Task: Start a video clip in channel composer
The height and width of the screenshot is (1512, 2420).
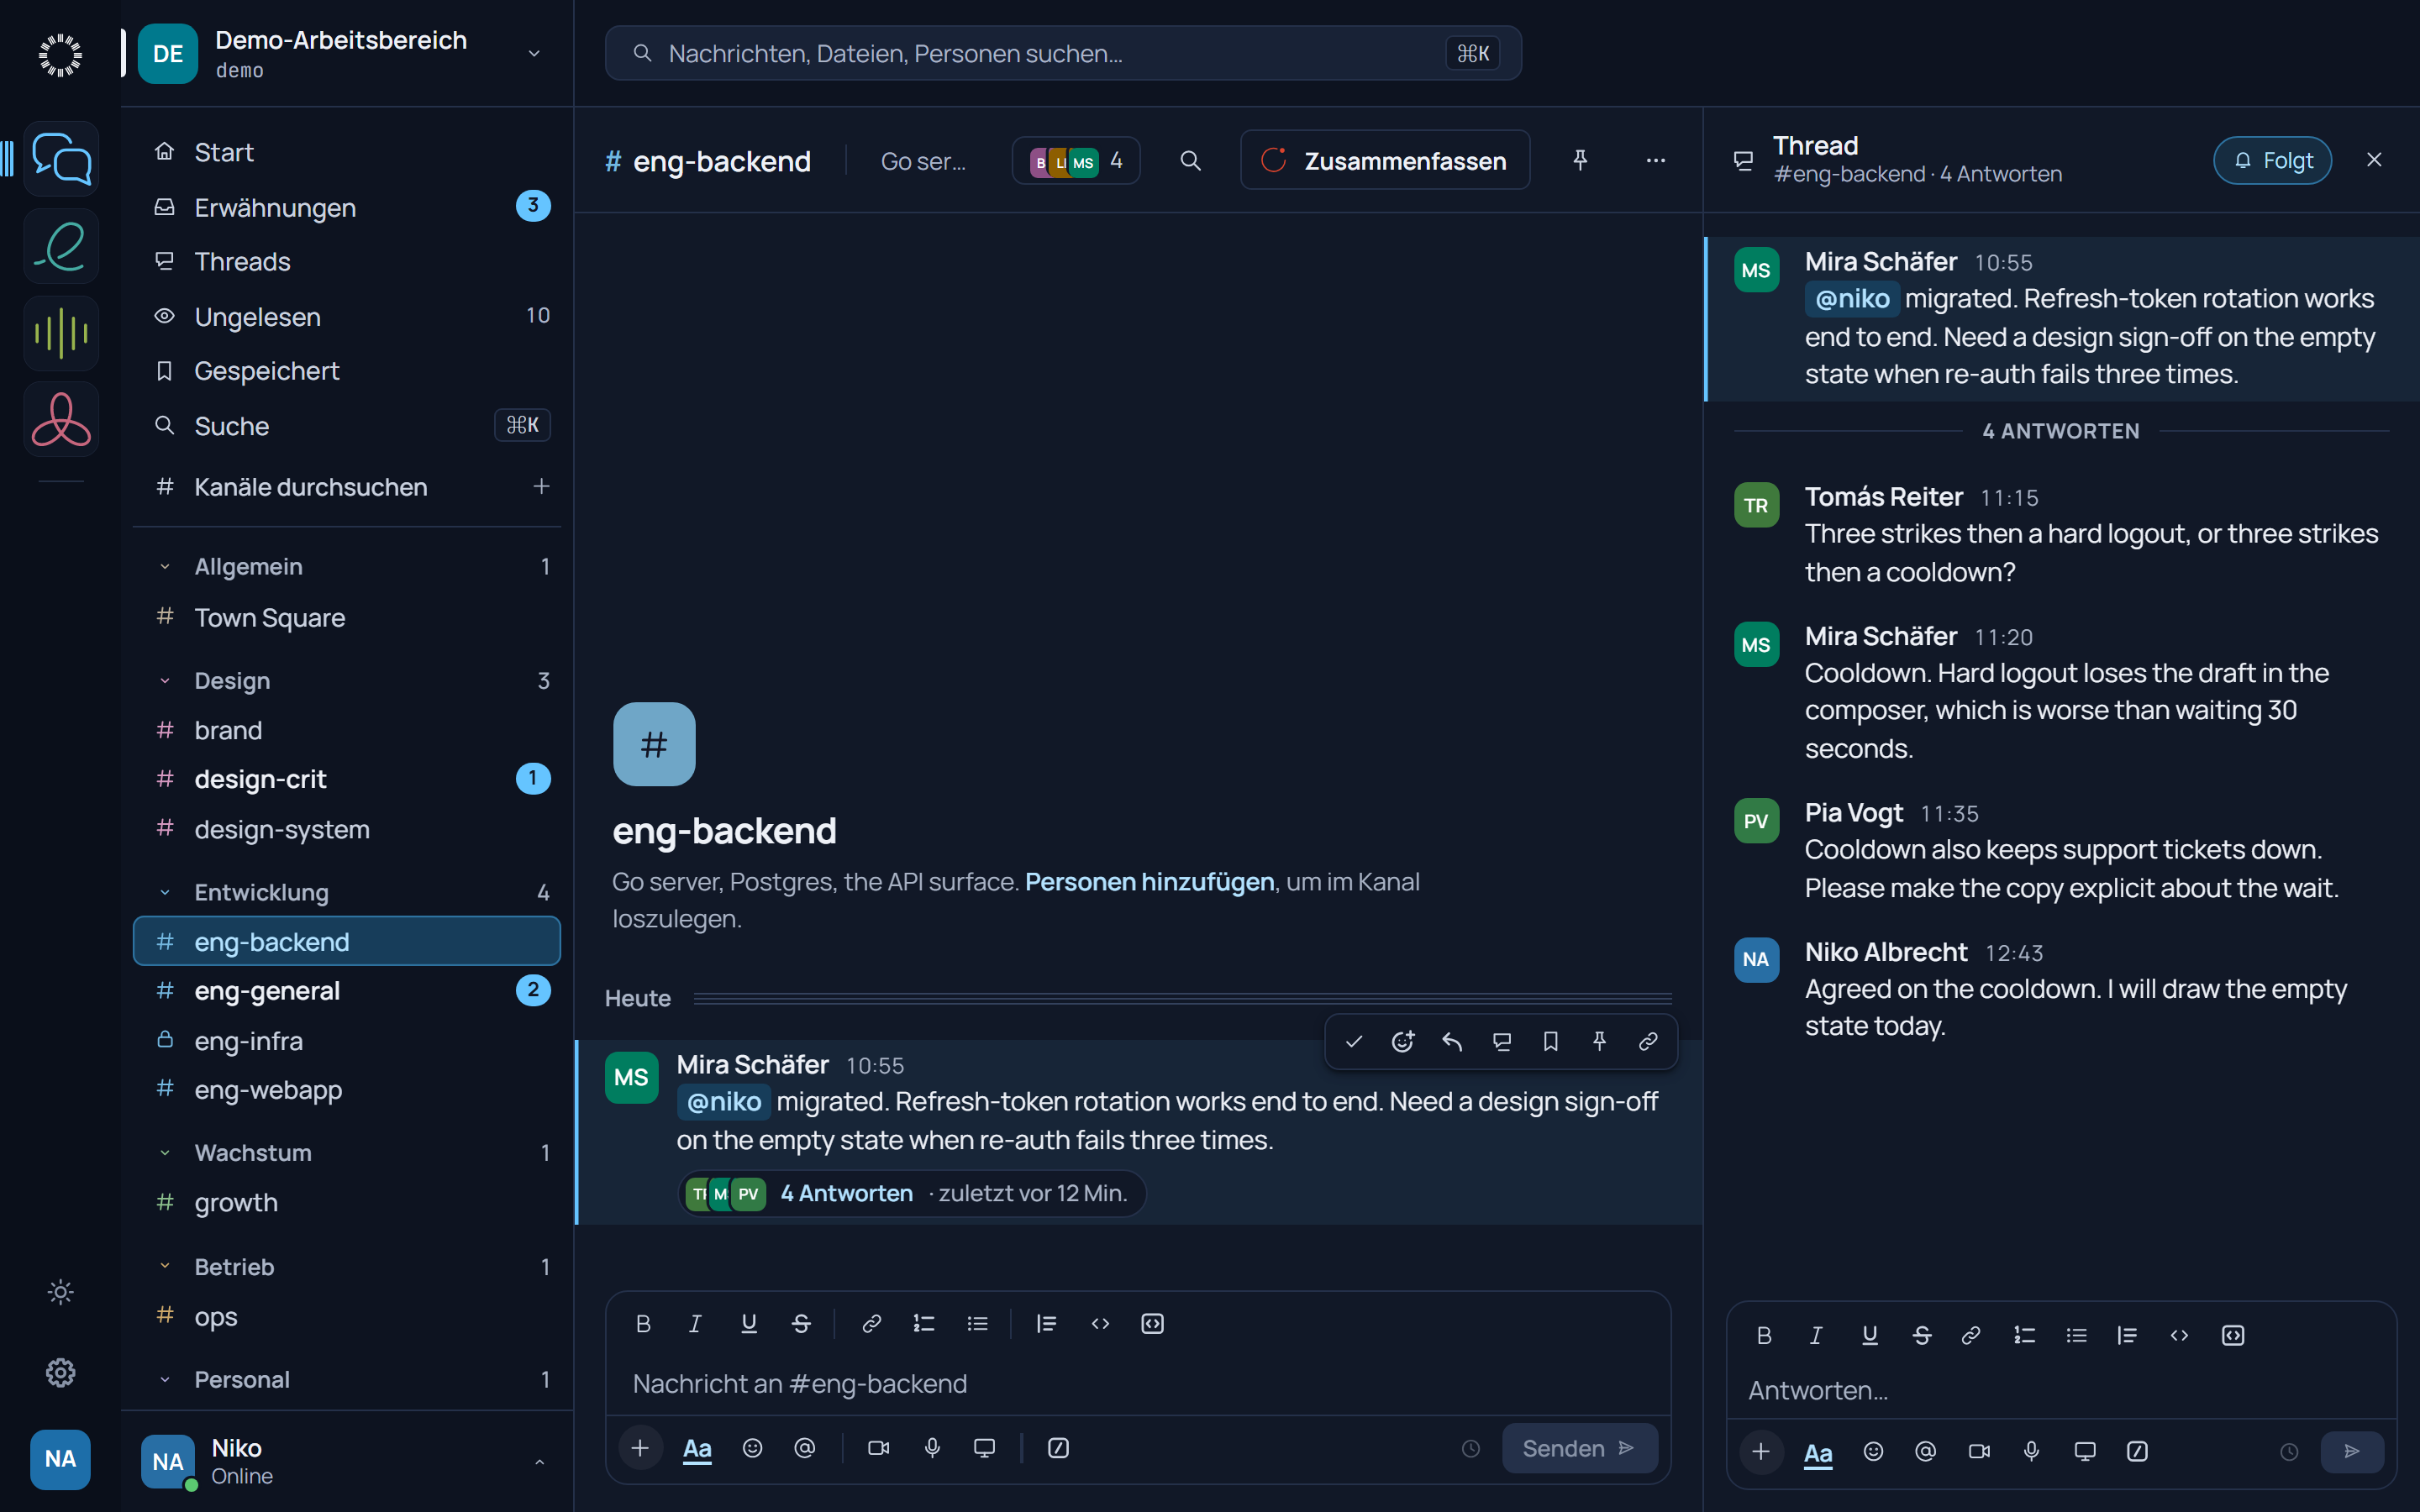Action: tap(879, 1448)
